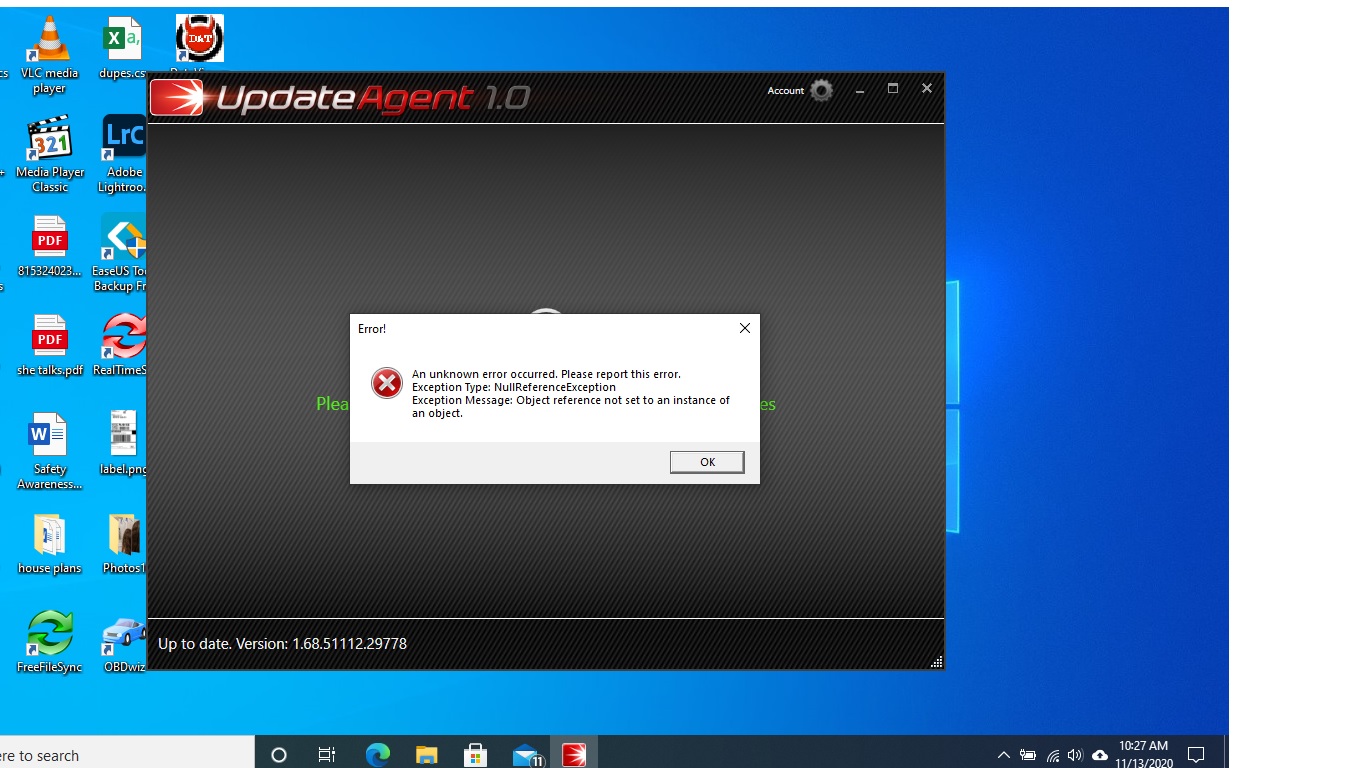Click the red error icon in dialog

(x=387, y=383)
